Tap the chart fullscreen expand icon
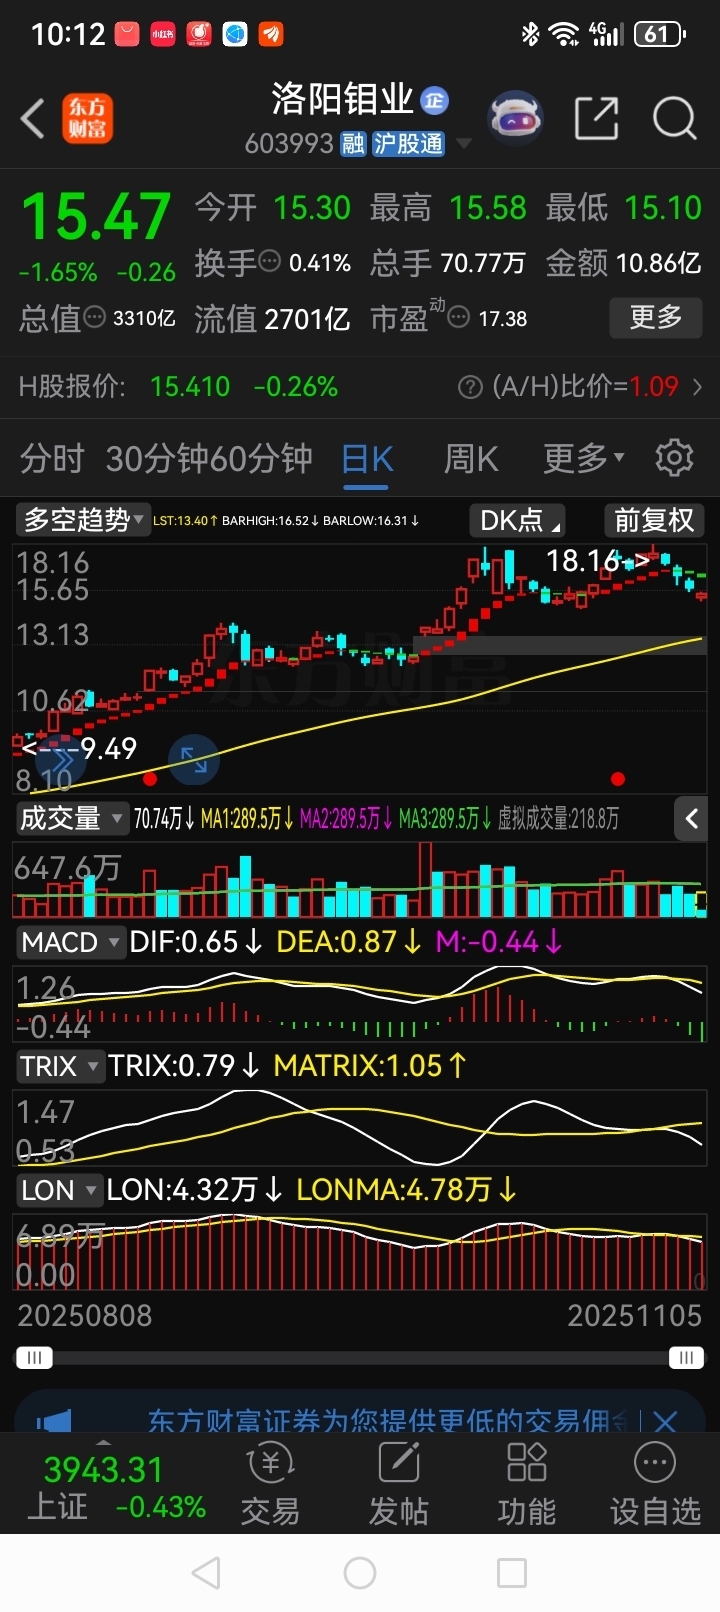720x1612 pixels. click(194, 760)
